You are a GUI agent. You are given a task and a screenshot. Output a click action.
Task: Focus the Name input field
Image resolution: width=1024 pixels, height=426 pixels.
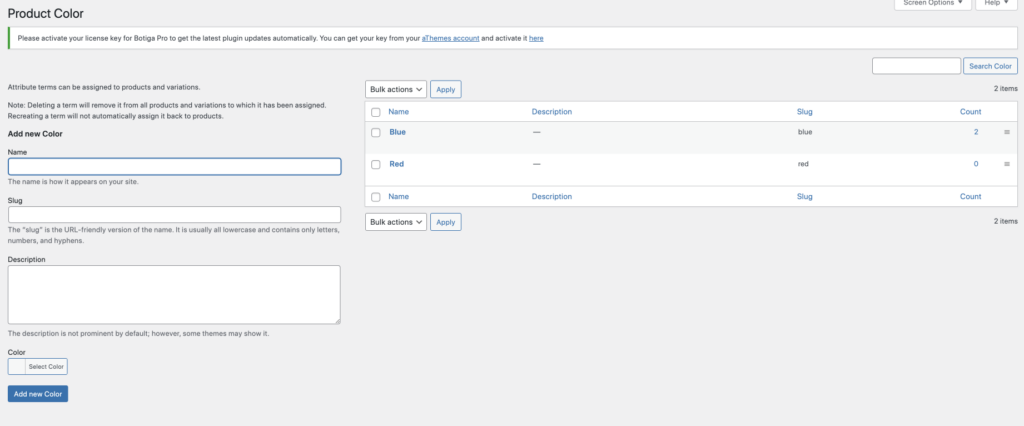pyautogui.click(x=174, y=167)
